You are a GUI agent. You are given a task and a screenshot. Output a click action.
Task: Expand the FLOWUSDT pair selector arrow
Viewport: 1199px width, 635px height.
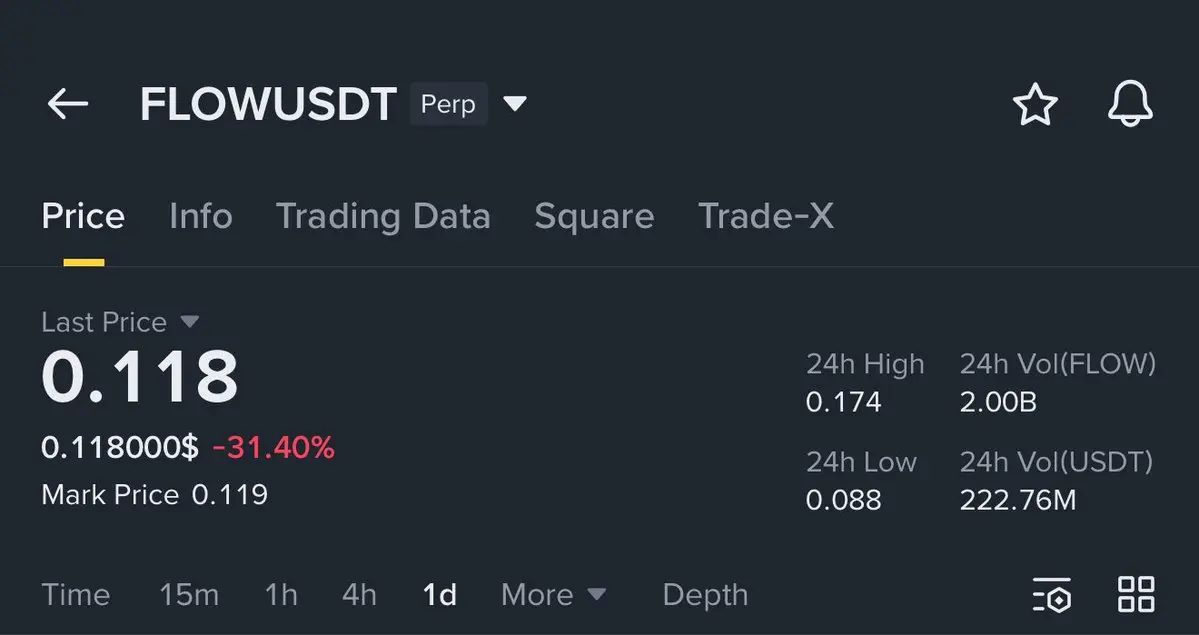[514, 104]
